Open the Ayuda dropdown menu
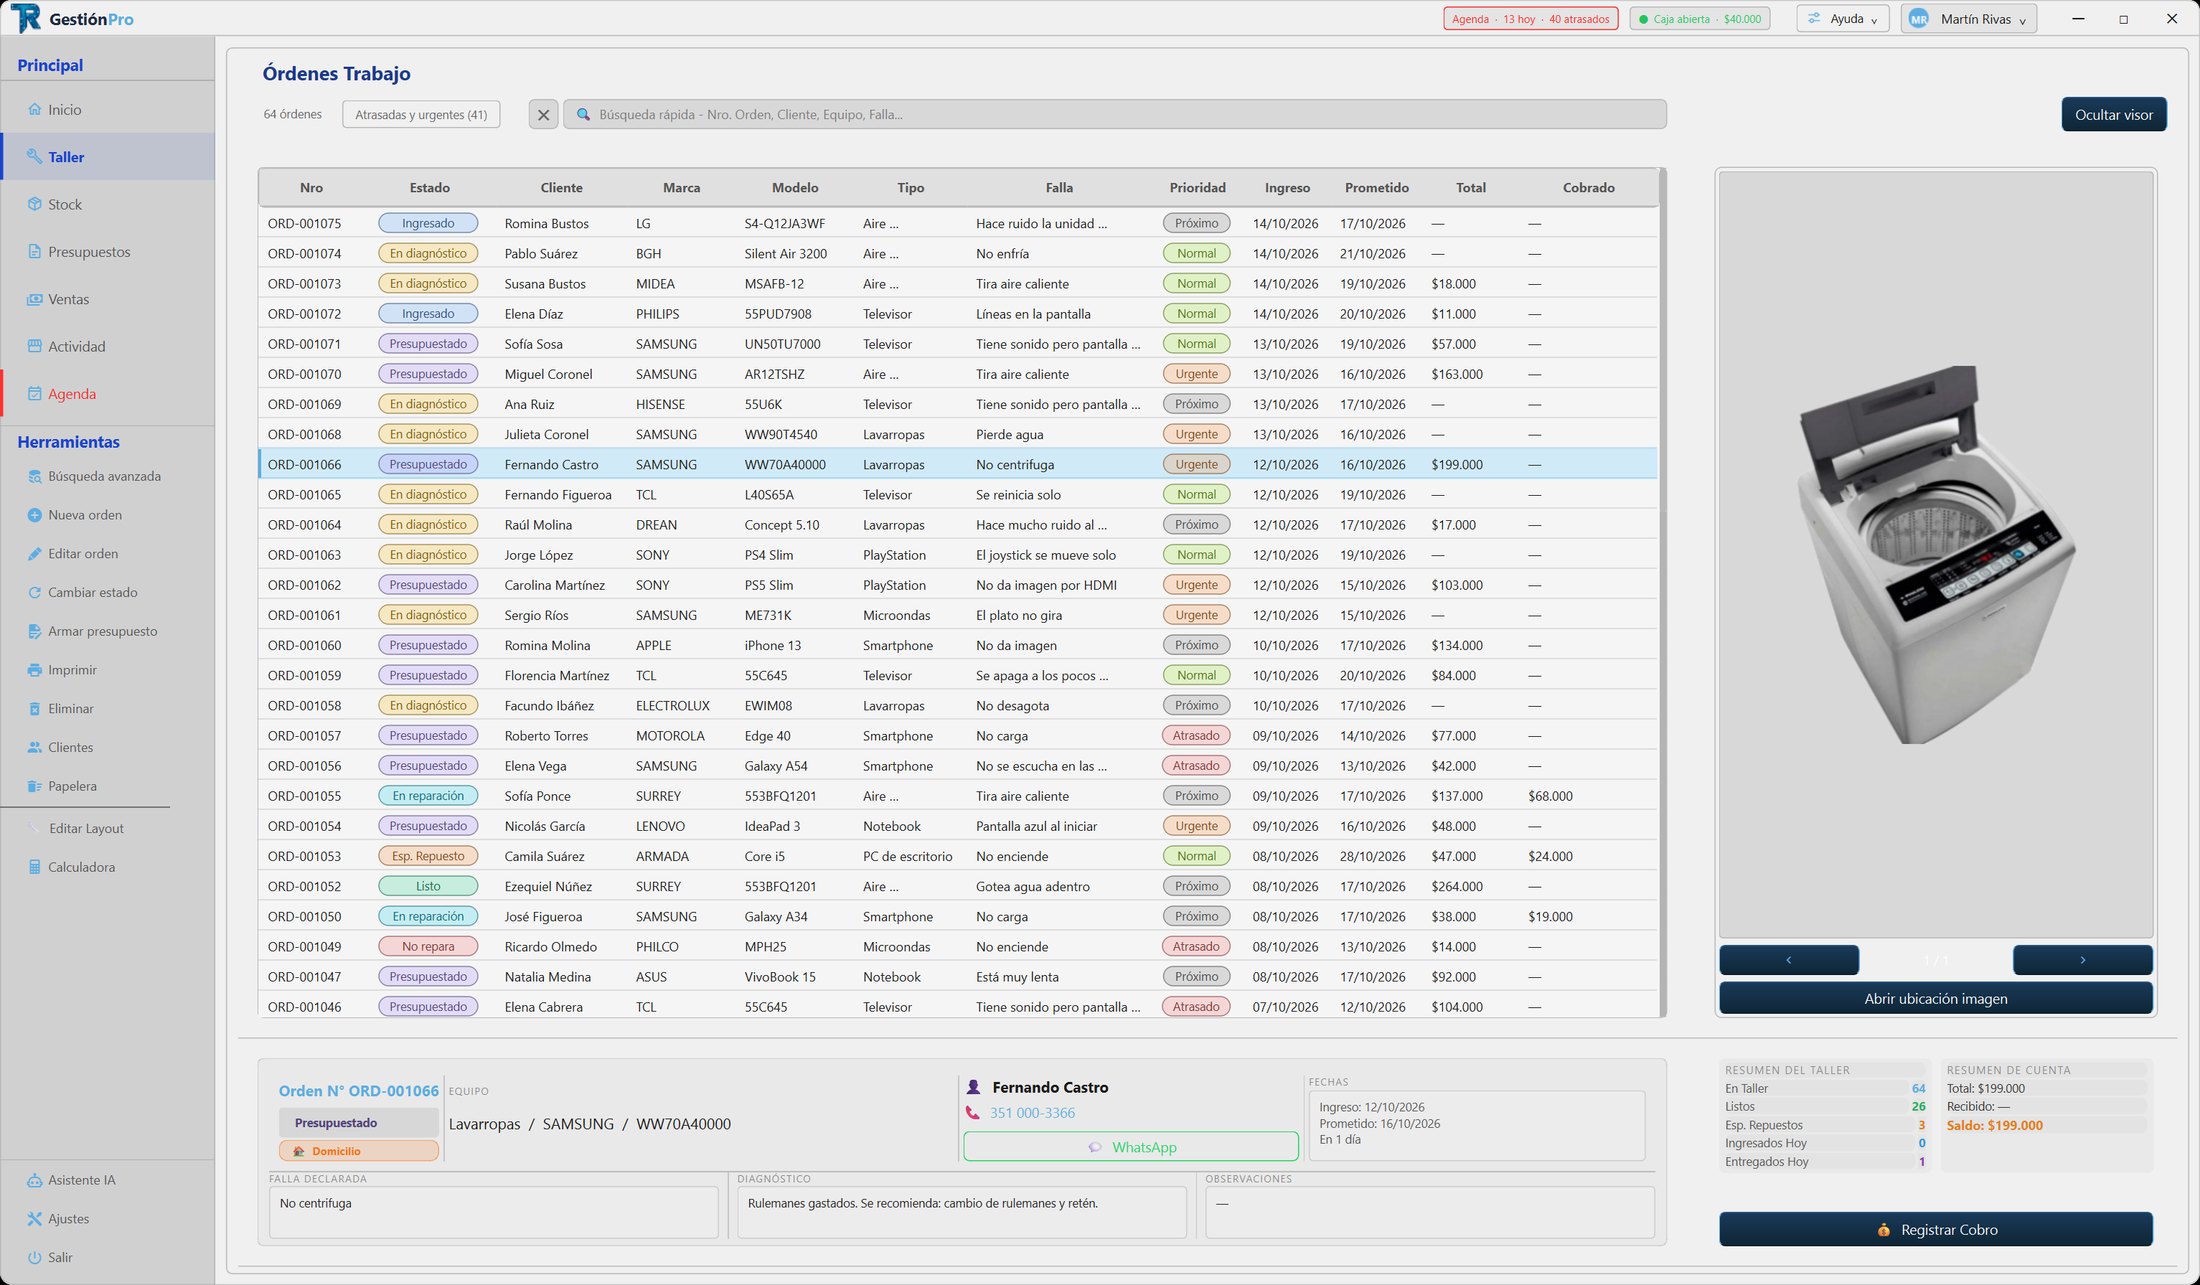This screenshot has height=1285, width=2200. [x=1843, y=19]
